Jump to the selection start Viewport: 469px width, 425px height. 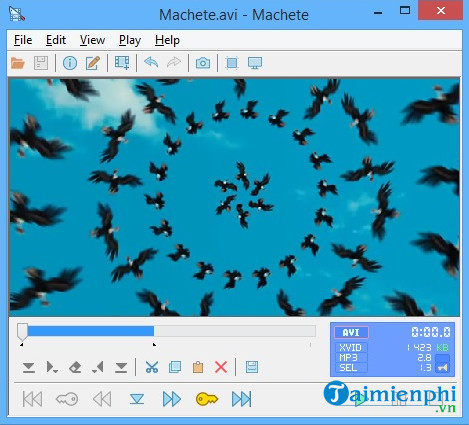(x=29, y=368)
